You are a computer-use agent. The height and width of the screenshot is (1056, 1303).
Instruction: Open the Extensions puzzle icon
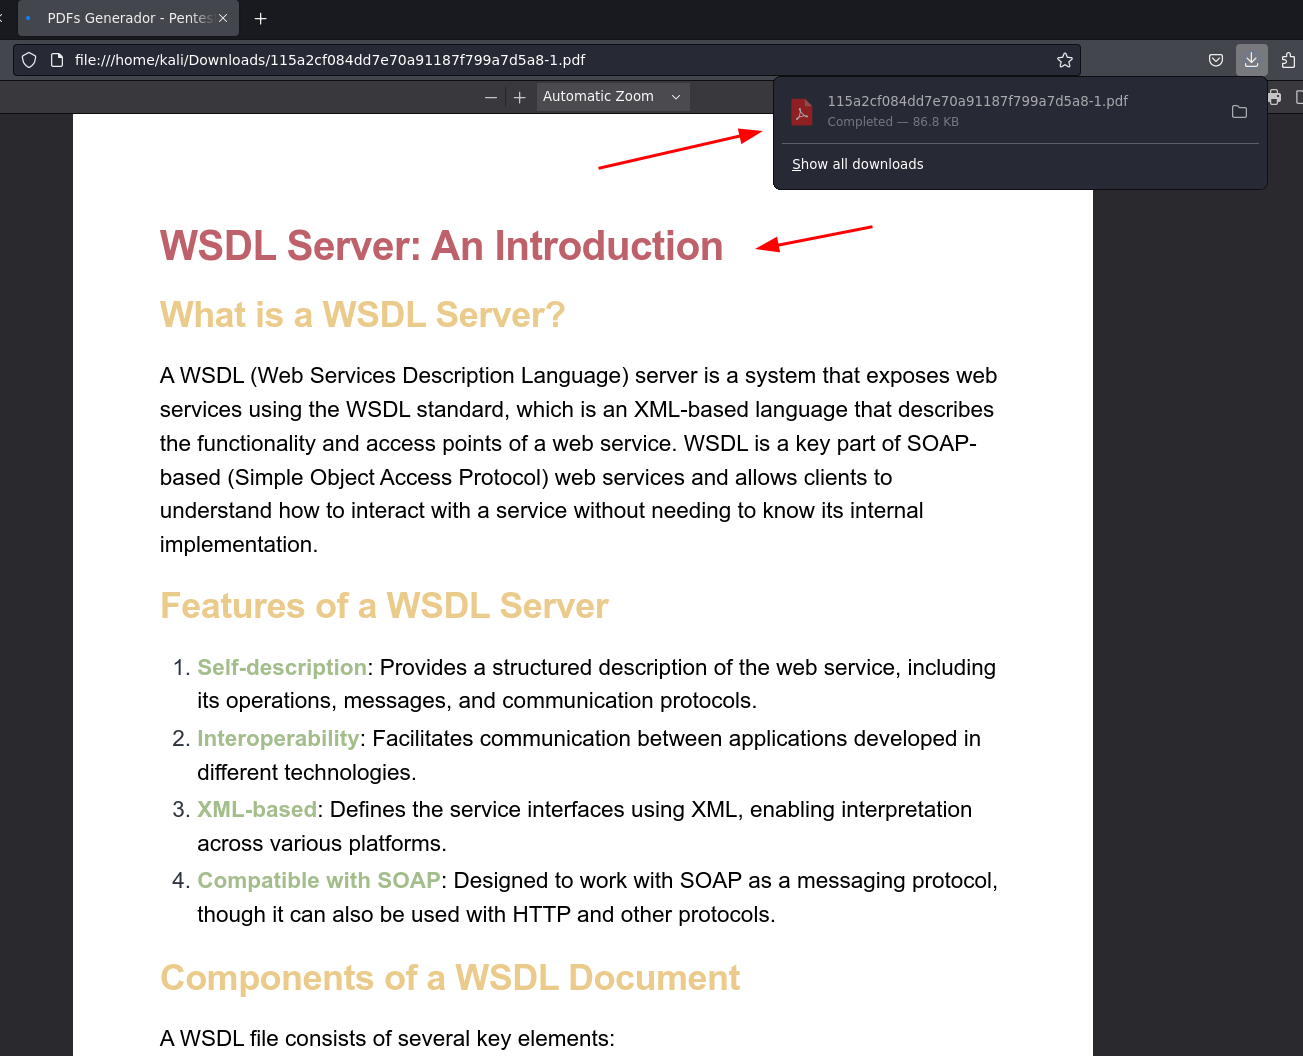1288,60
